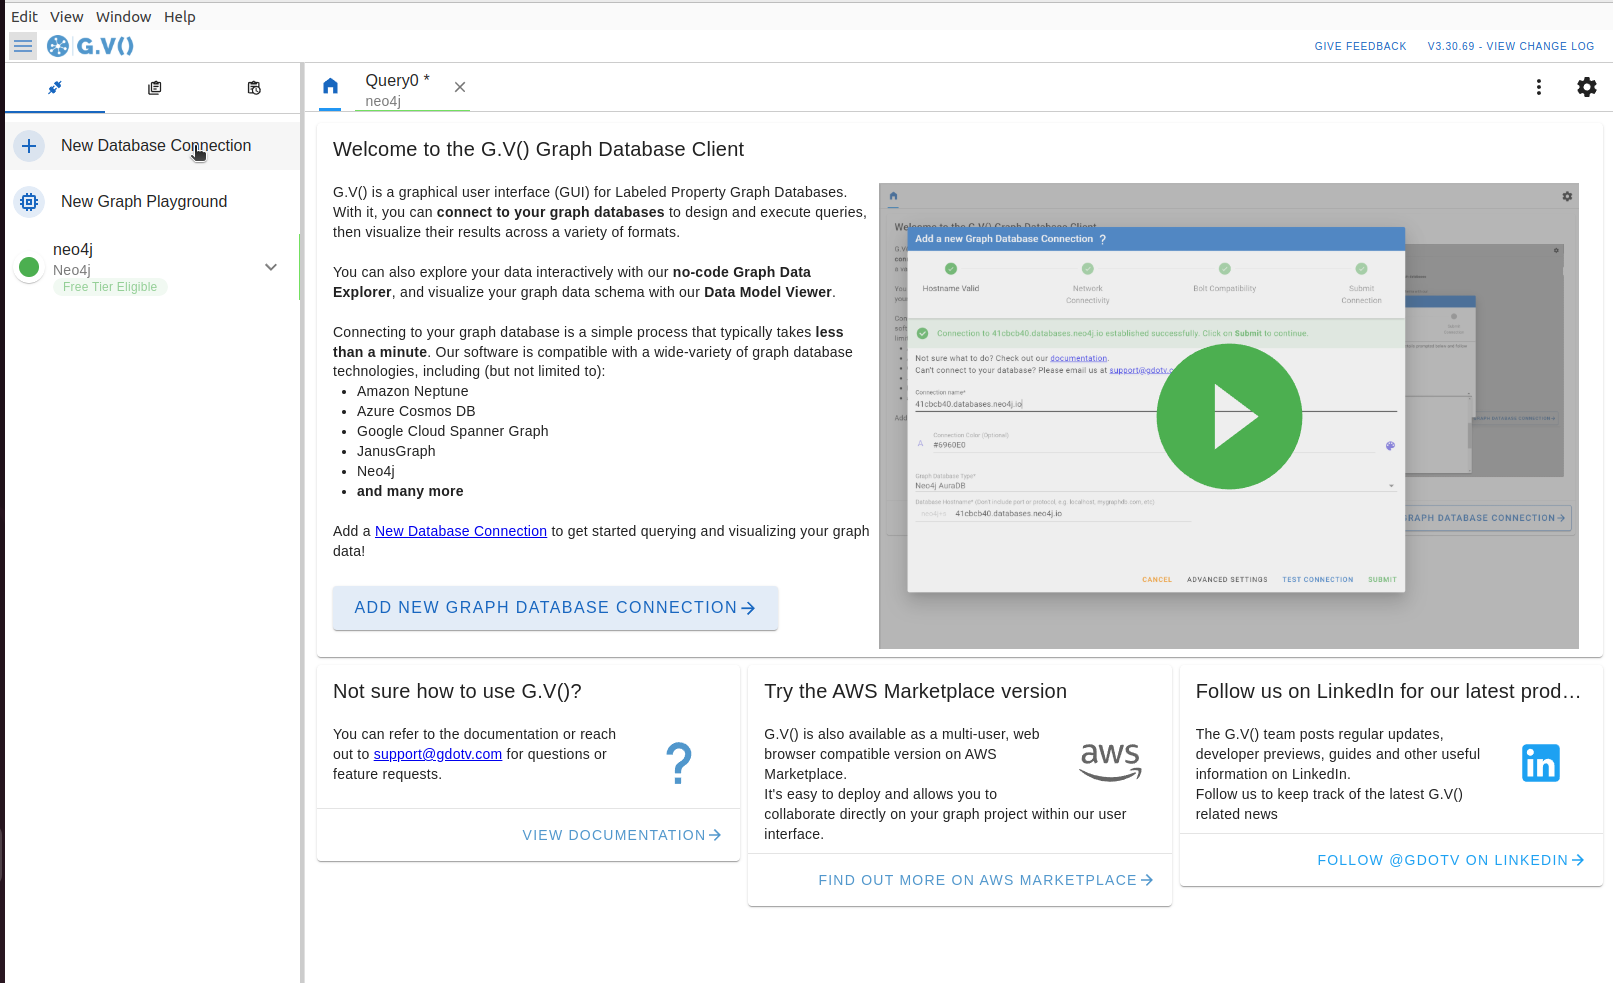1613x983 pixels.
Task: Click the Free Tier Eligible badge
Action: [x=110, y=287]
